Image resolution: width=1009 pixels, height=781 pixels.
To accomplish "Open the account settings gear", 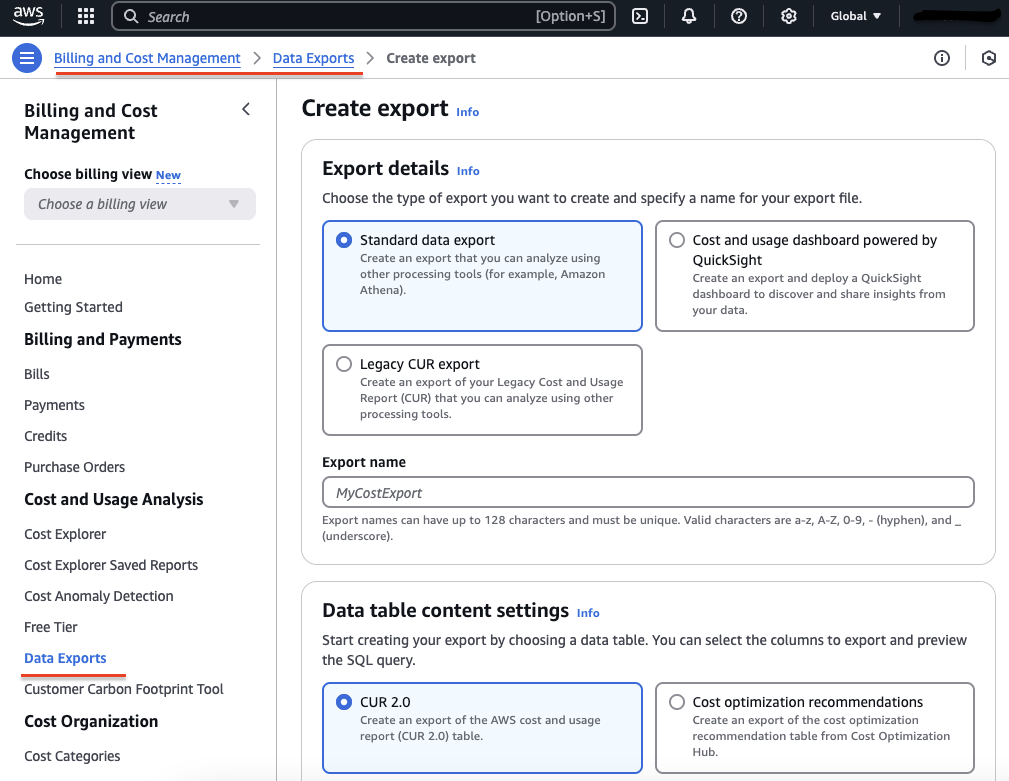I will pyautogui.click(x=788, y=16).
